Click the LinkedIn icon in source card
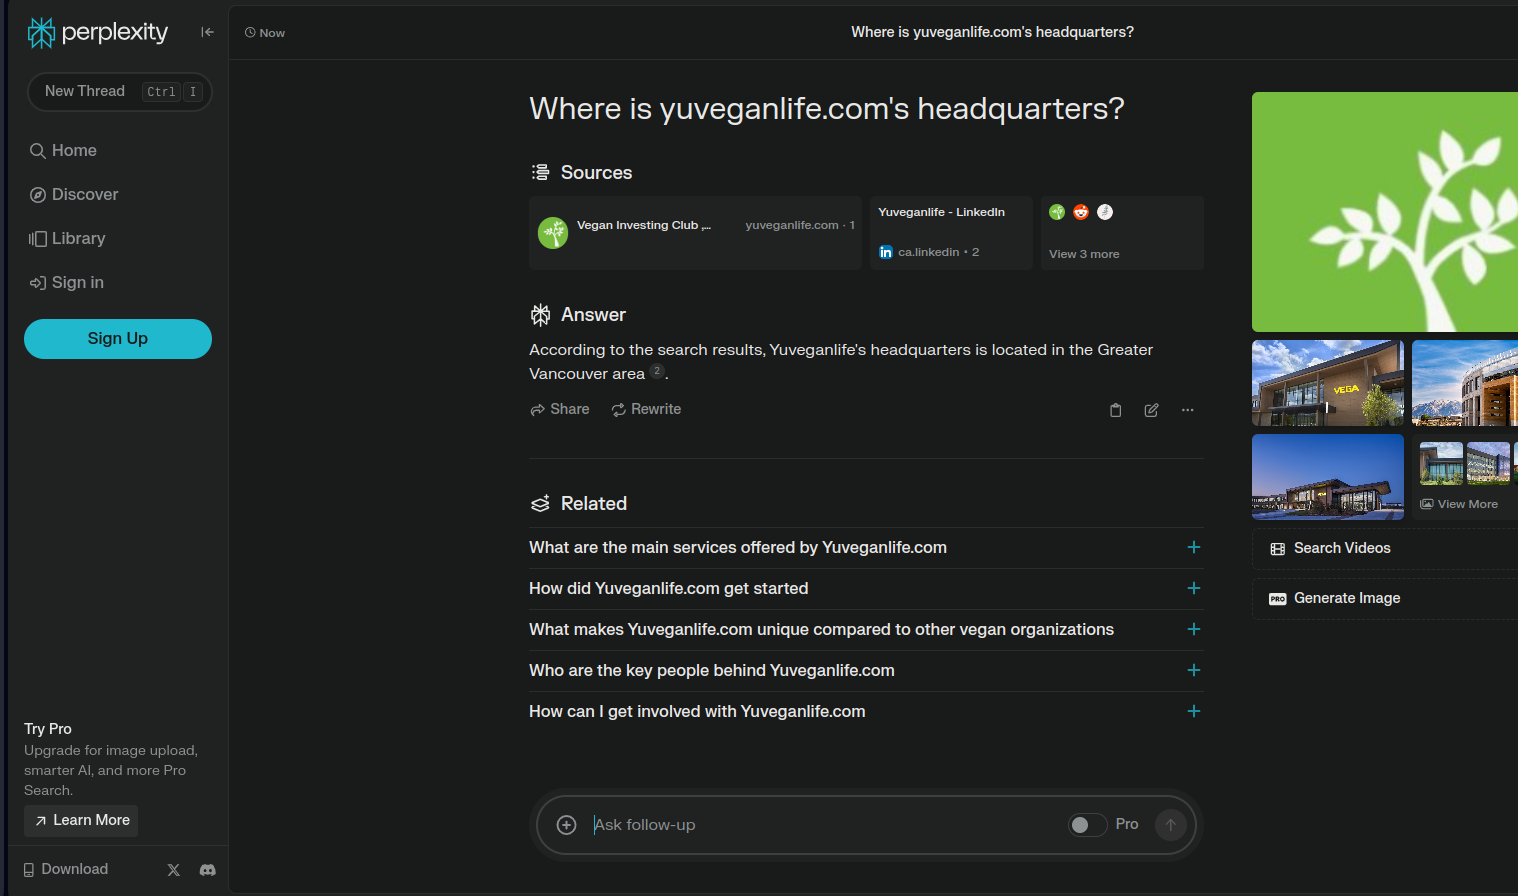Image resolution: width=1518 pixels, height=896 pixels. click(x=886, y=252)
